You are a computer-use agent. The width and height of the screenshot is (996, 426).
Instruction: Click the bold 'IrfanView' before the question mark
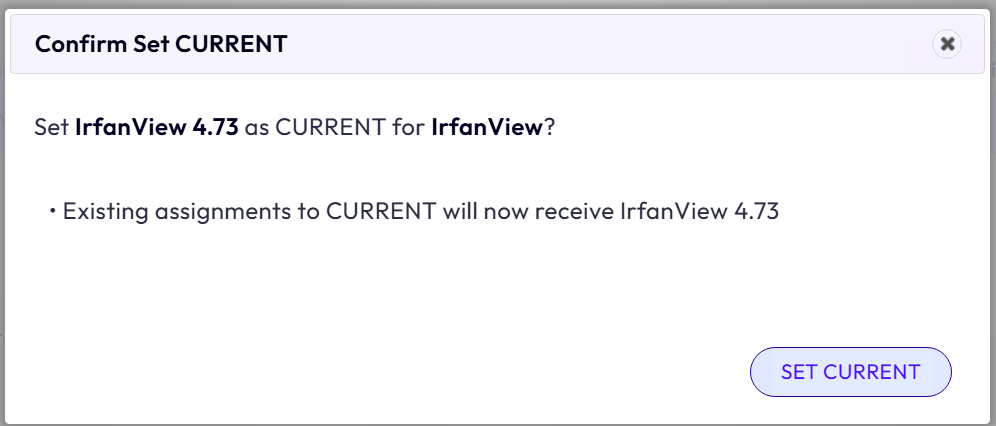487,127
